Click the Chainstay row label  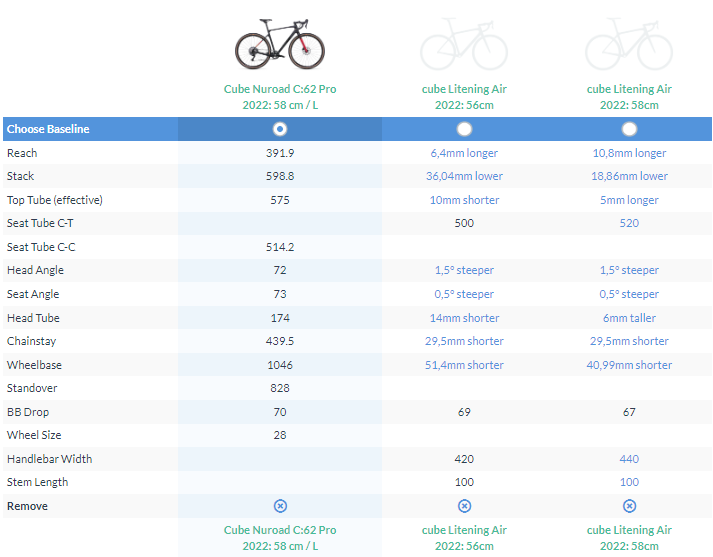click(31, 341)
